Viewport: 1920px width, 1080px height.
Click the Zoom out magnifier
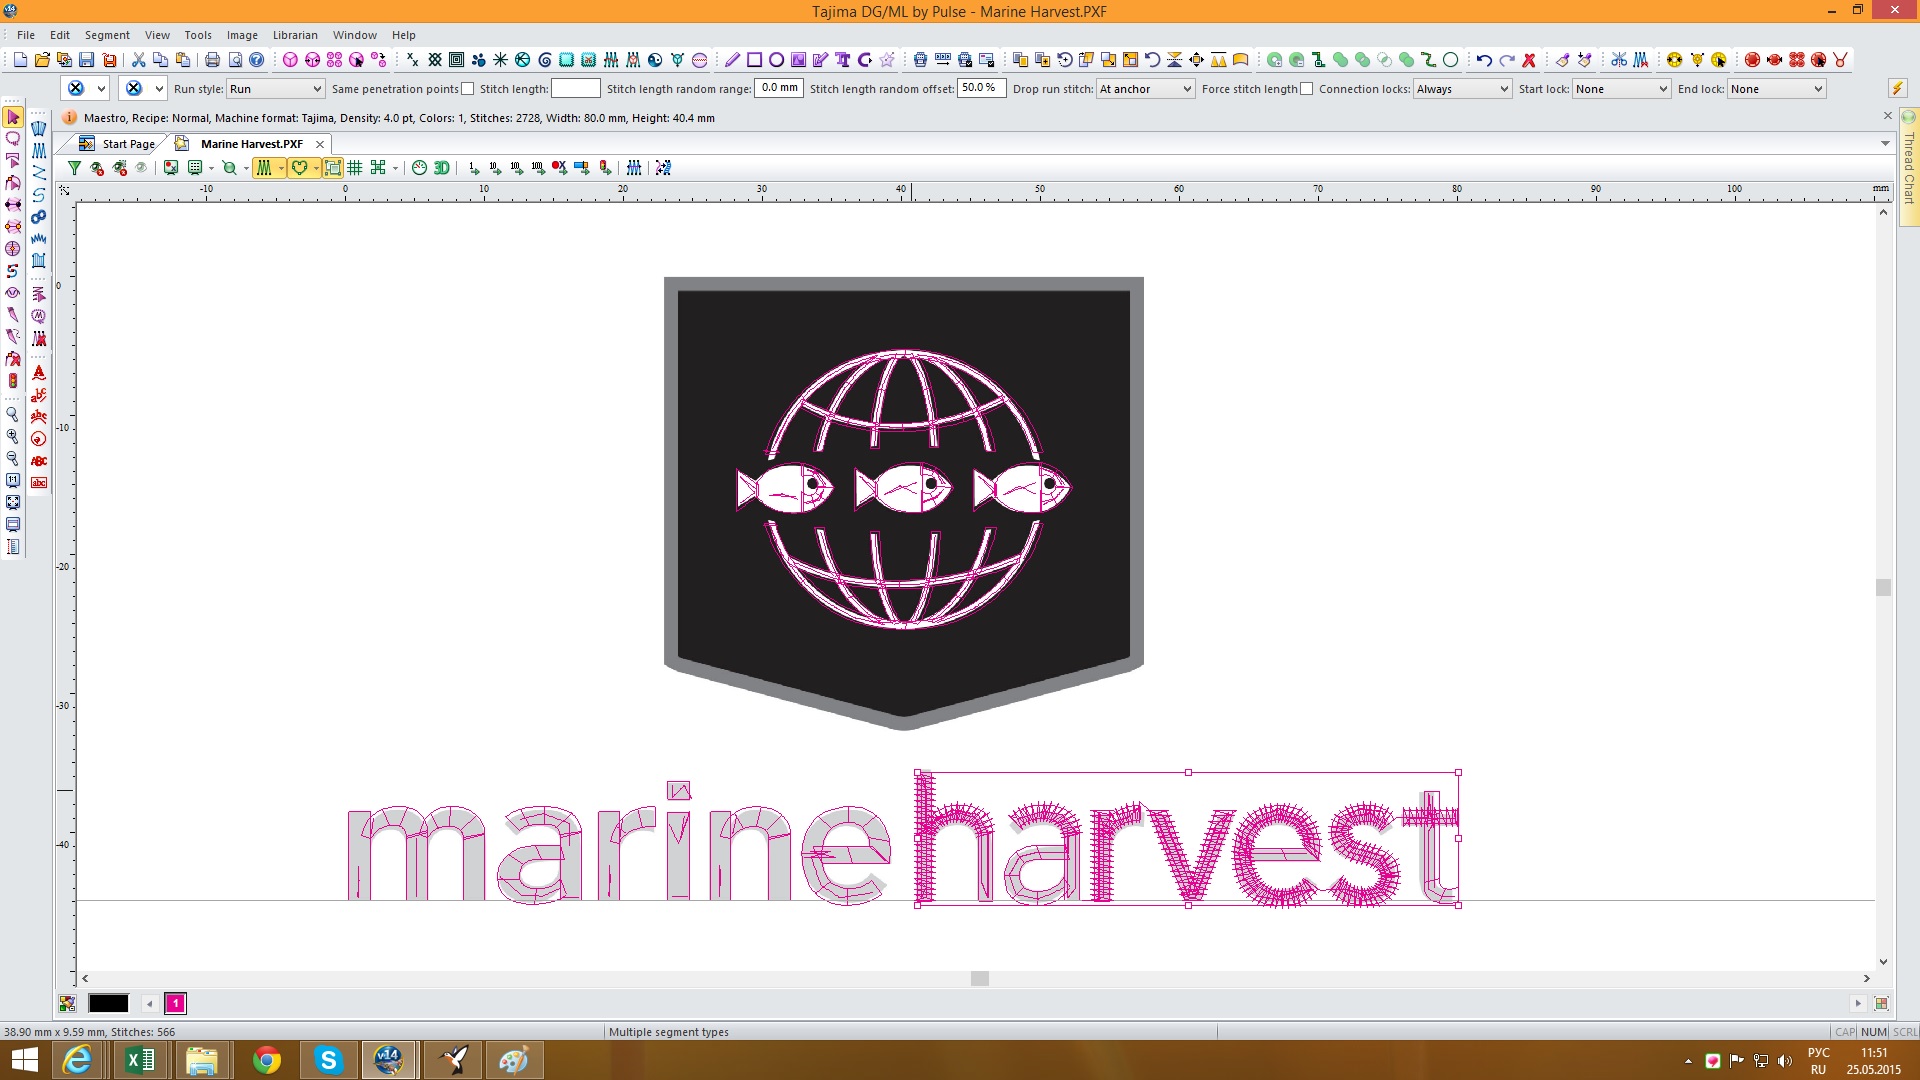13,458
